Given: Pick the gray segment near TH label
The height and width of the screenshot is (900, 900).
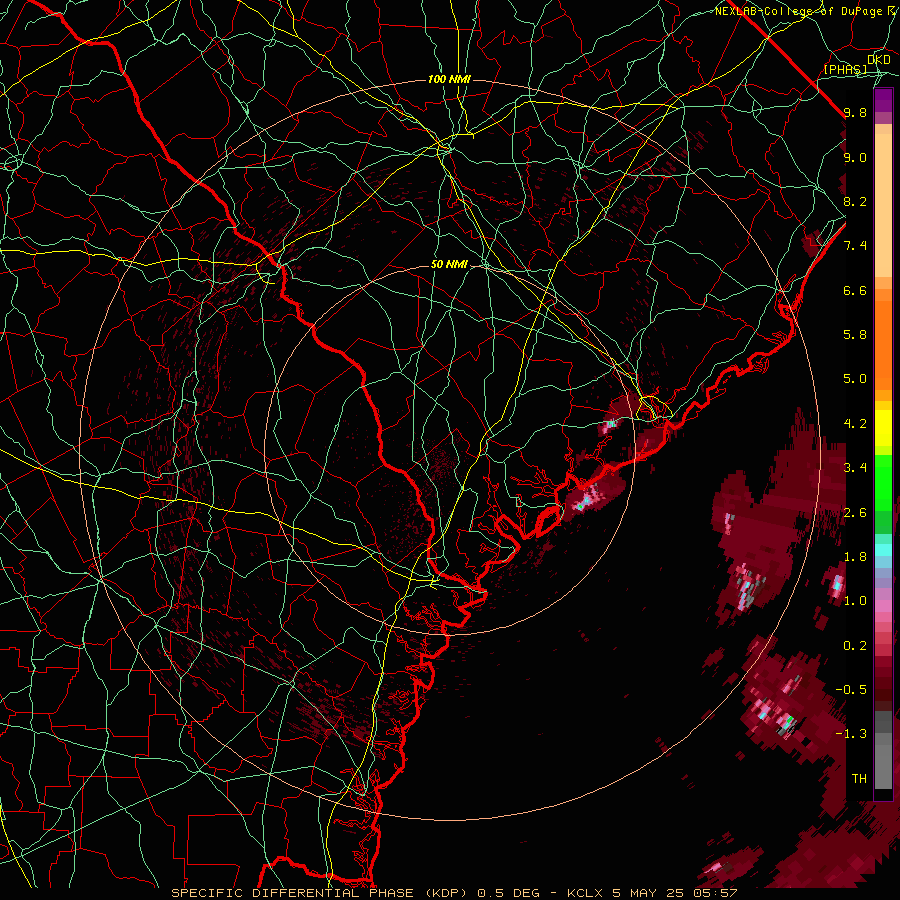Looking at the screenshot, I should (883, 767).
